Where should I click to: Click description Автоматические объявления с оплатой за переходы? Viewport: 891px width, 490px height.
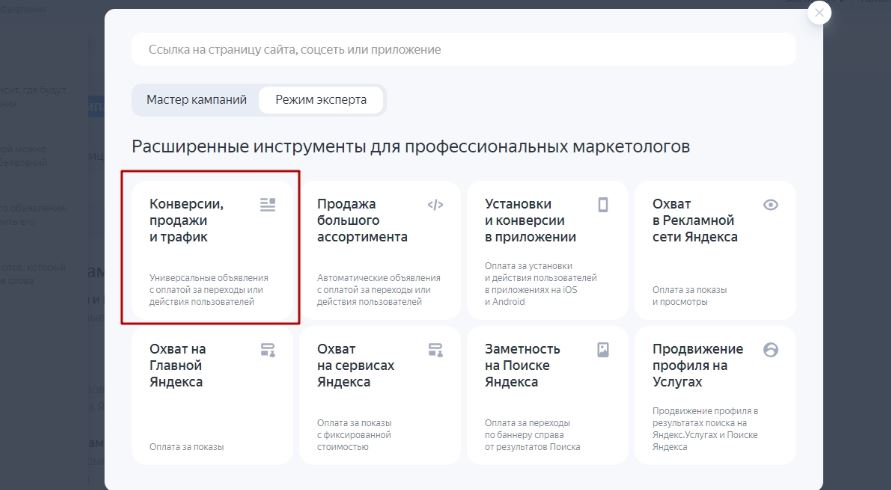coord(378,290)
